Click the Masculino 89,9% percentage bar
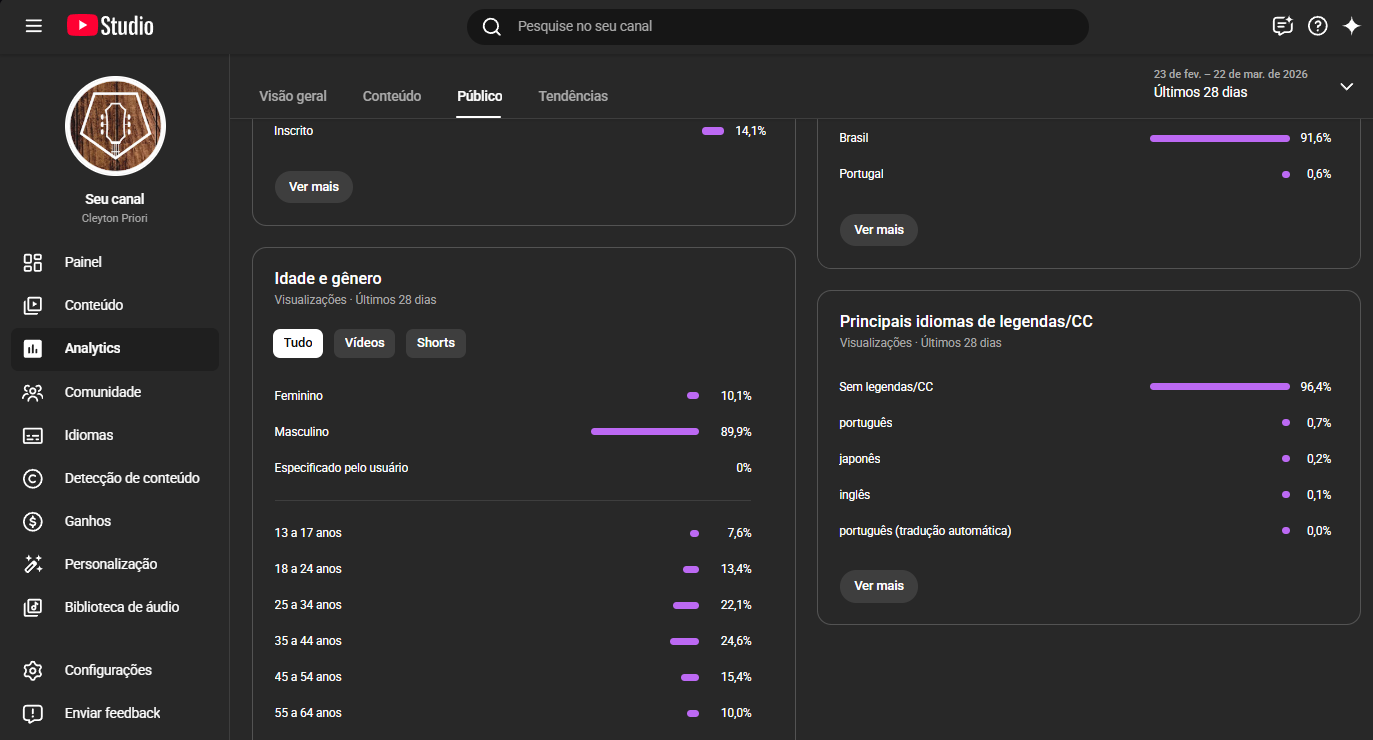 click(645, 432)
